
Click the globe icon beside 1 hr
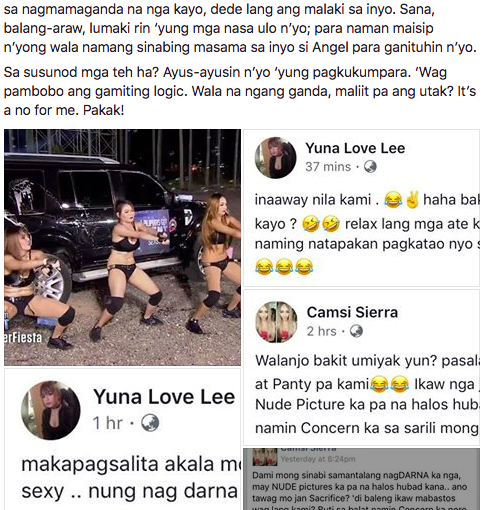(x=150, y=423)
